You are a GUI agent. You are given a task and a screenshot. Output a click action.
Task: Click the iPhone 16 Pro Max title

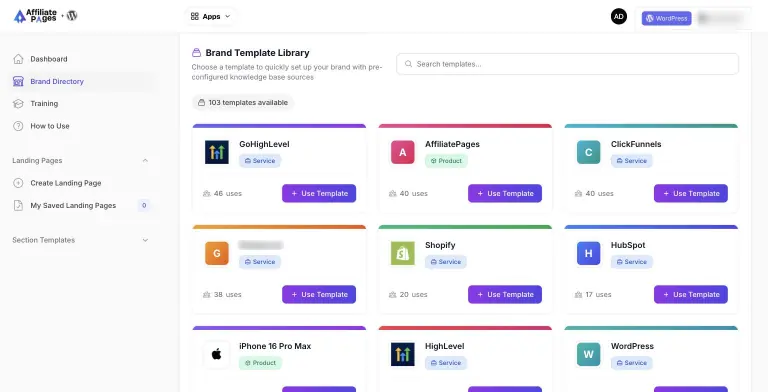pyautogui.click(x=275, y=346)
